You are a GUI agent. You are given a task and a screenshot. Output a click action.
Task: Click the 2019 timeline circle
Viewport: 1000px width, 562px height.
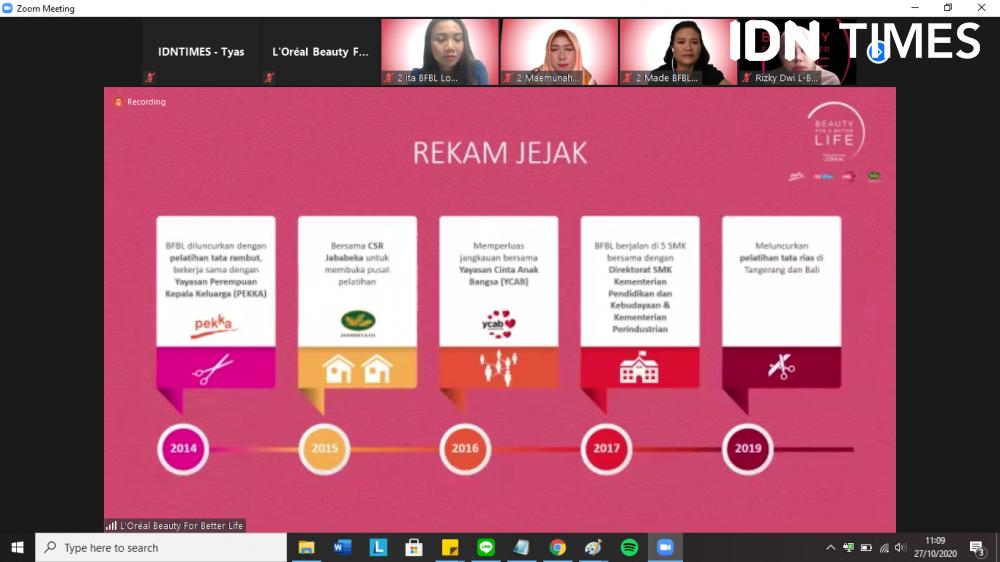(748, 448)
